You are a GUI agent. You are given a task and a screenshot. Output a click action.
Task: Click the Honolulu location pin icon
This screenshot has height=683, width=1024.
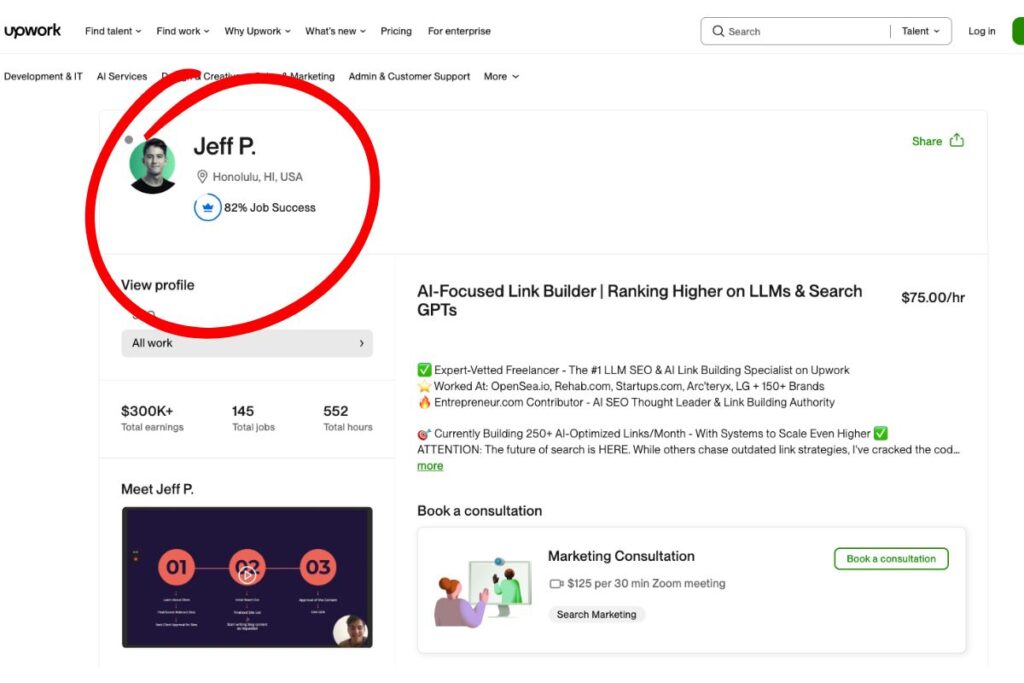(x=202, y=177)
